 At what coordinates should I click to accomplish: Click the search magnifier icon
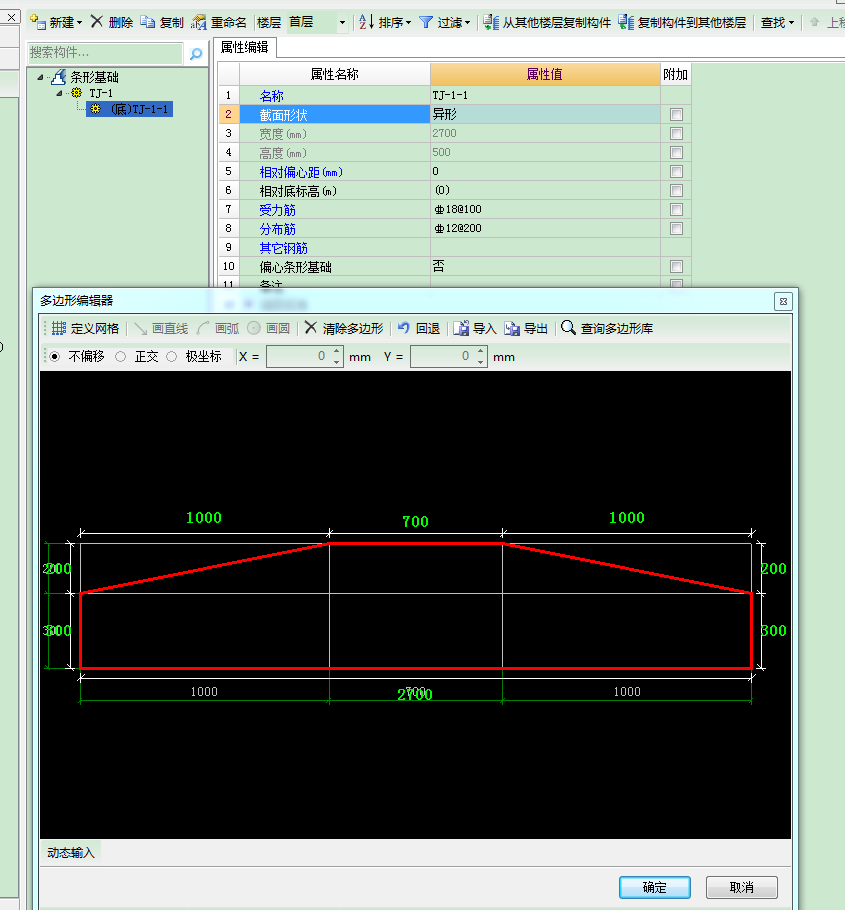(196, 54)
